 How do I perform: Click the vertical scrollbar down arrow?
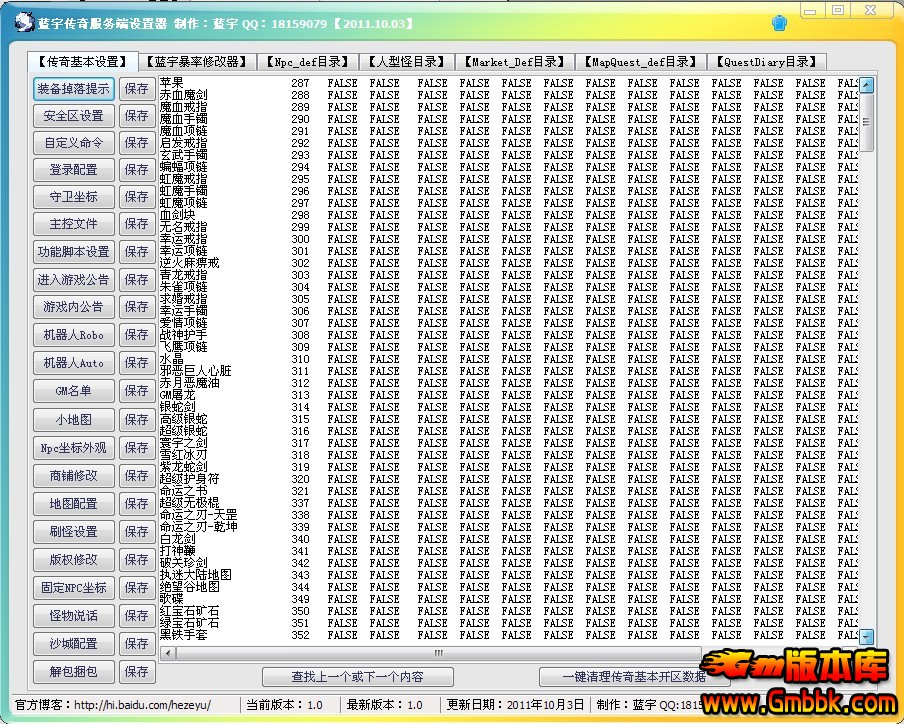(x=867, y=636)
